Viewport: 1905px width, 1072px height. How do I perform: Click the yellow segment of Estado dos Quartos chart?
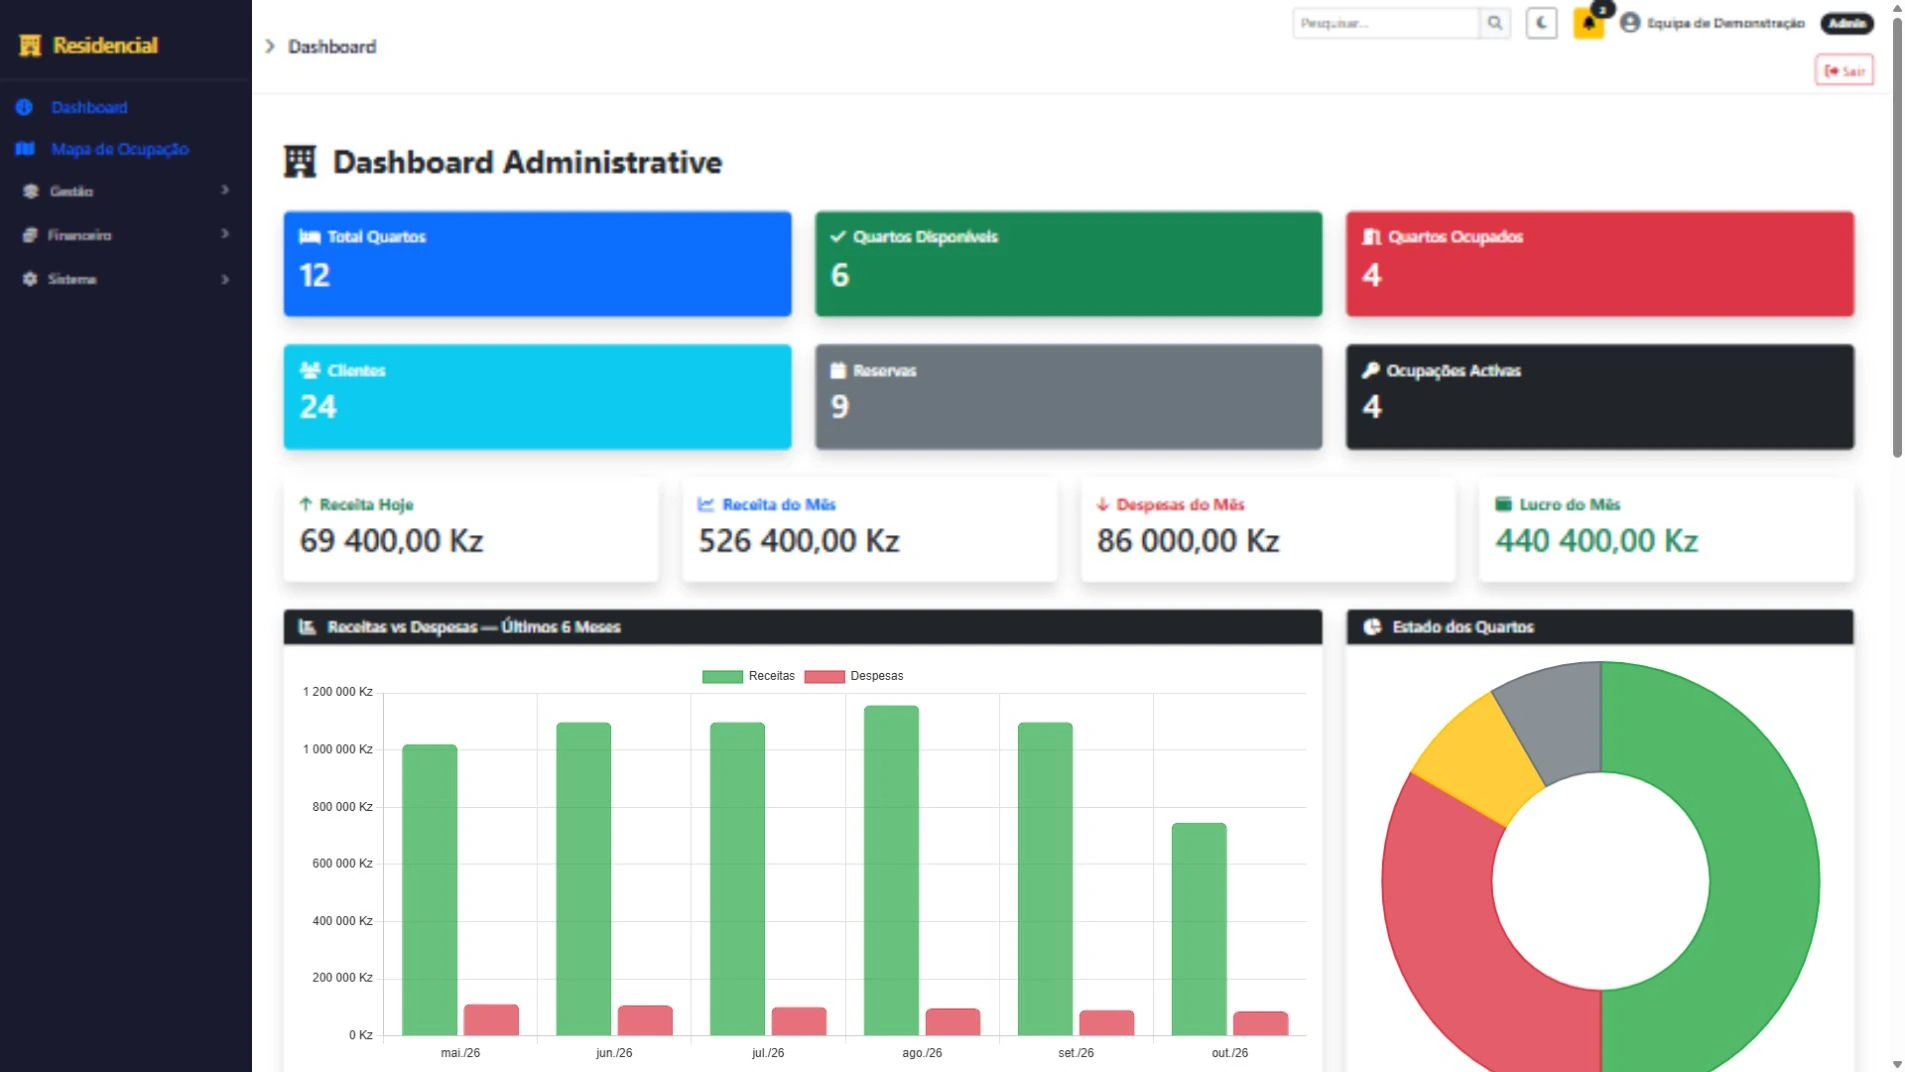coord(1478,760)
